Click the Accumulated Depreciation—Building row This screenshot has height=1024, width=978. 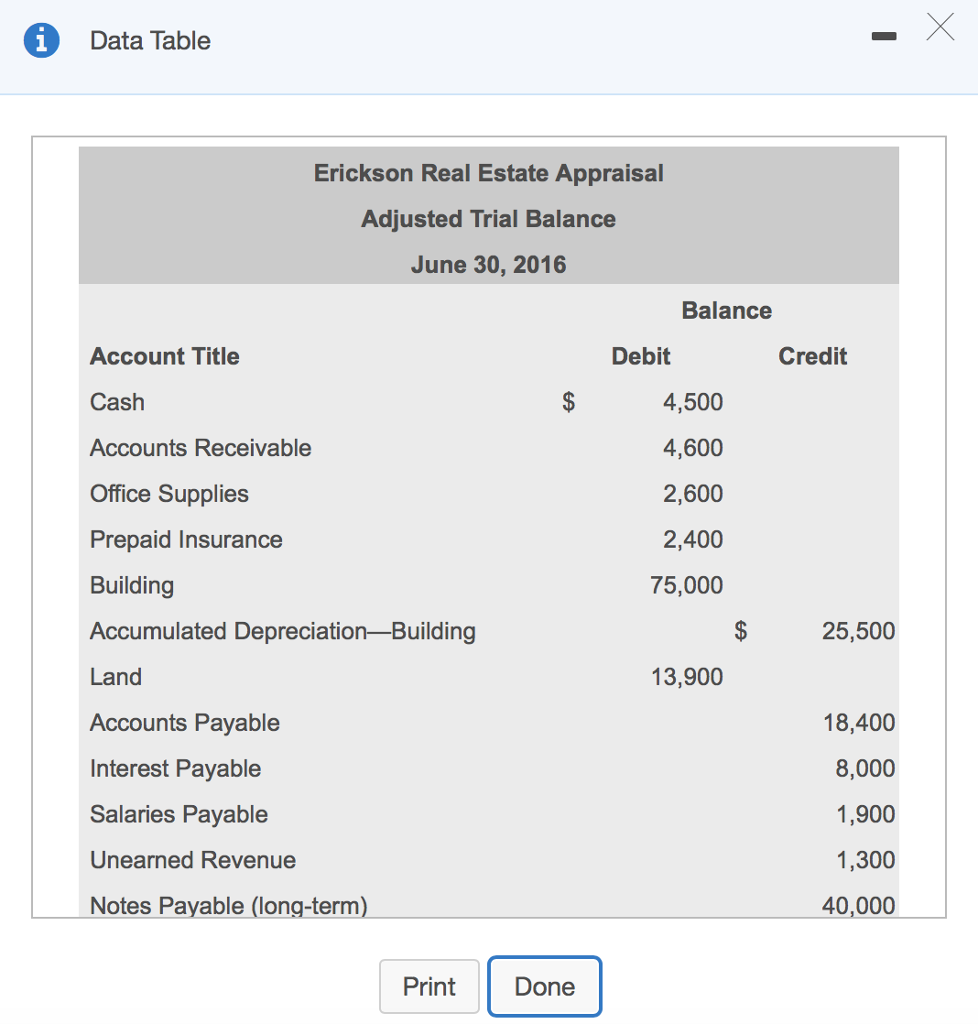[283, 631]
